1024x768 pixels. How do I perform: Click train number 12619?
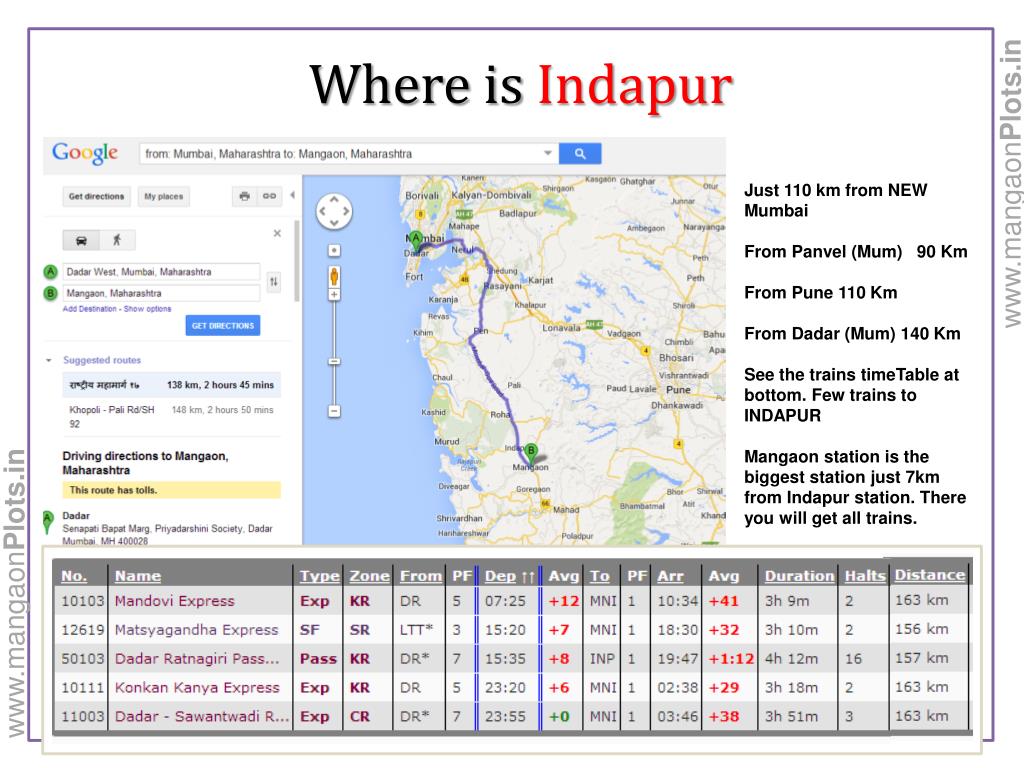pyautogui.click(x=82, y=630)
